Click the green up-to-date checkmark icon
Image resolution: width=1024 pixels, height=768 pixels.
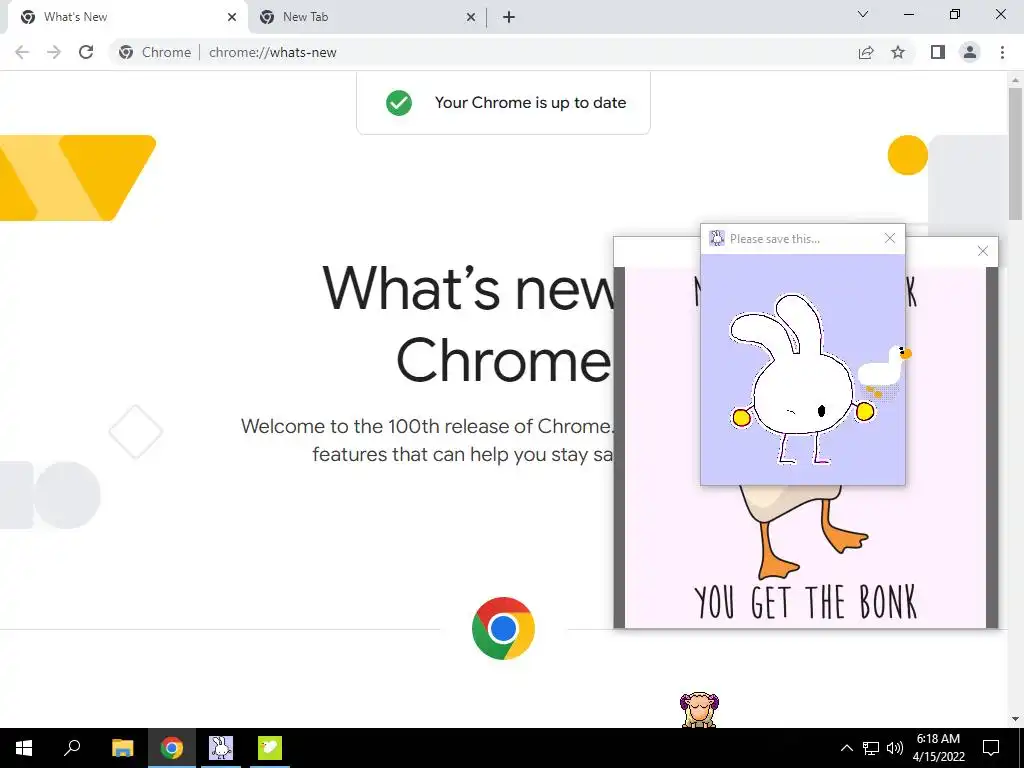pyautogui.click(x=399, y=103)
